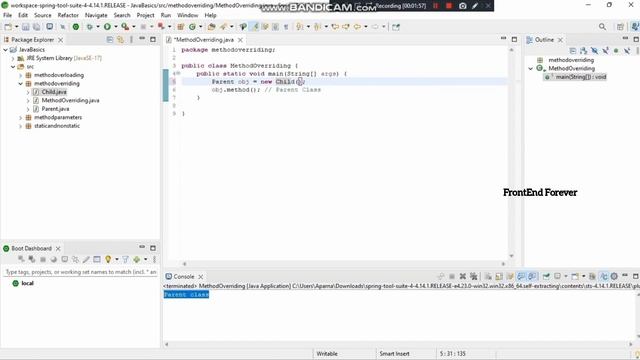This screenshot has height=360, width=640.
Task: Click Sort icon in Outline toolbar
Action: 583,51
